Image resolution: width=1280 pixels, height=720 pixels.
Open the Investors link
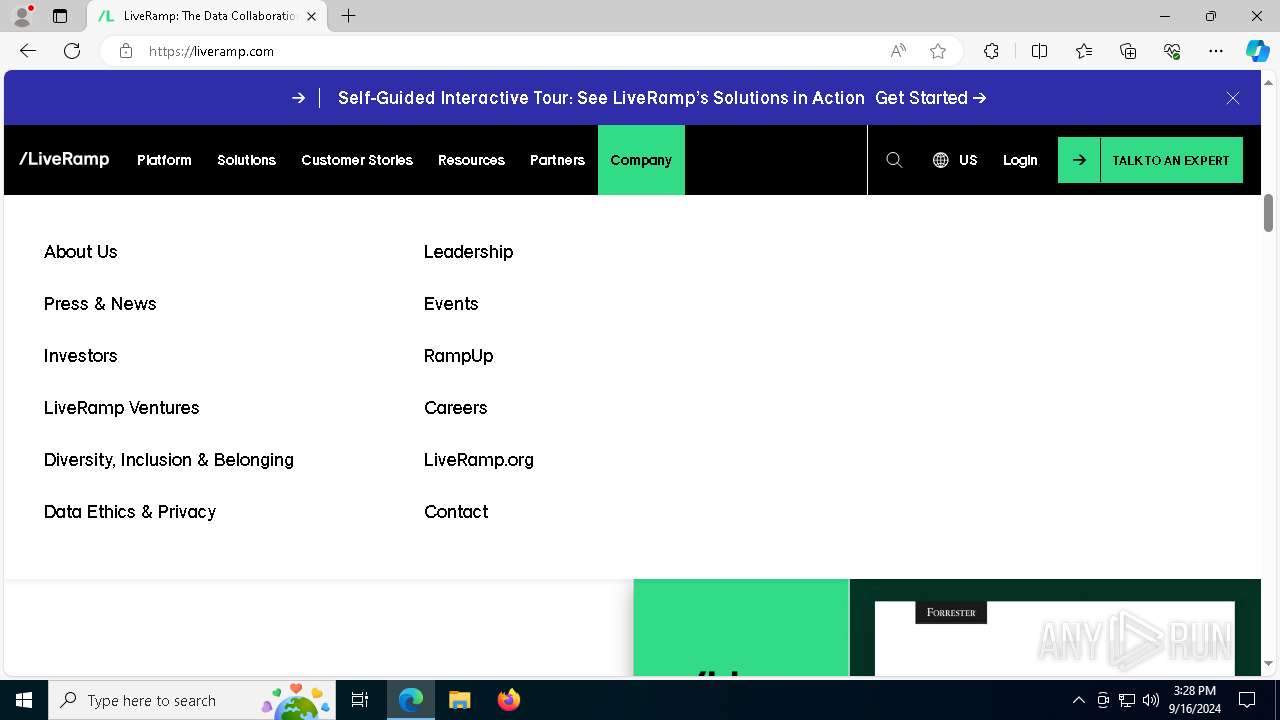point(80,356)
